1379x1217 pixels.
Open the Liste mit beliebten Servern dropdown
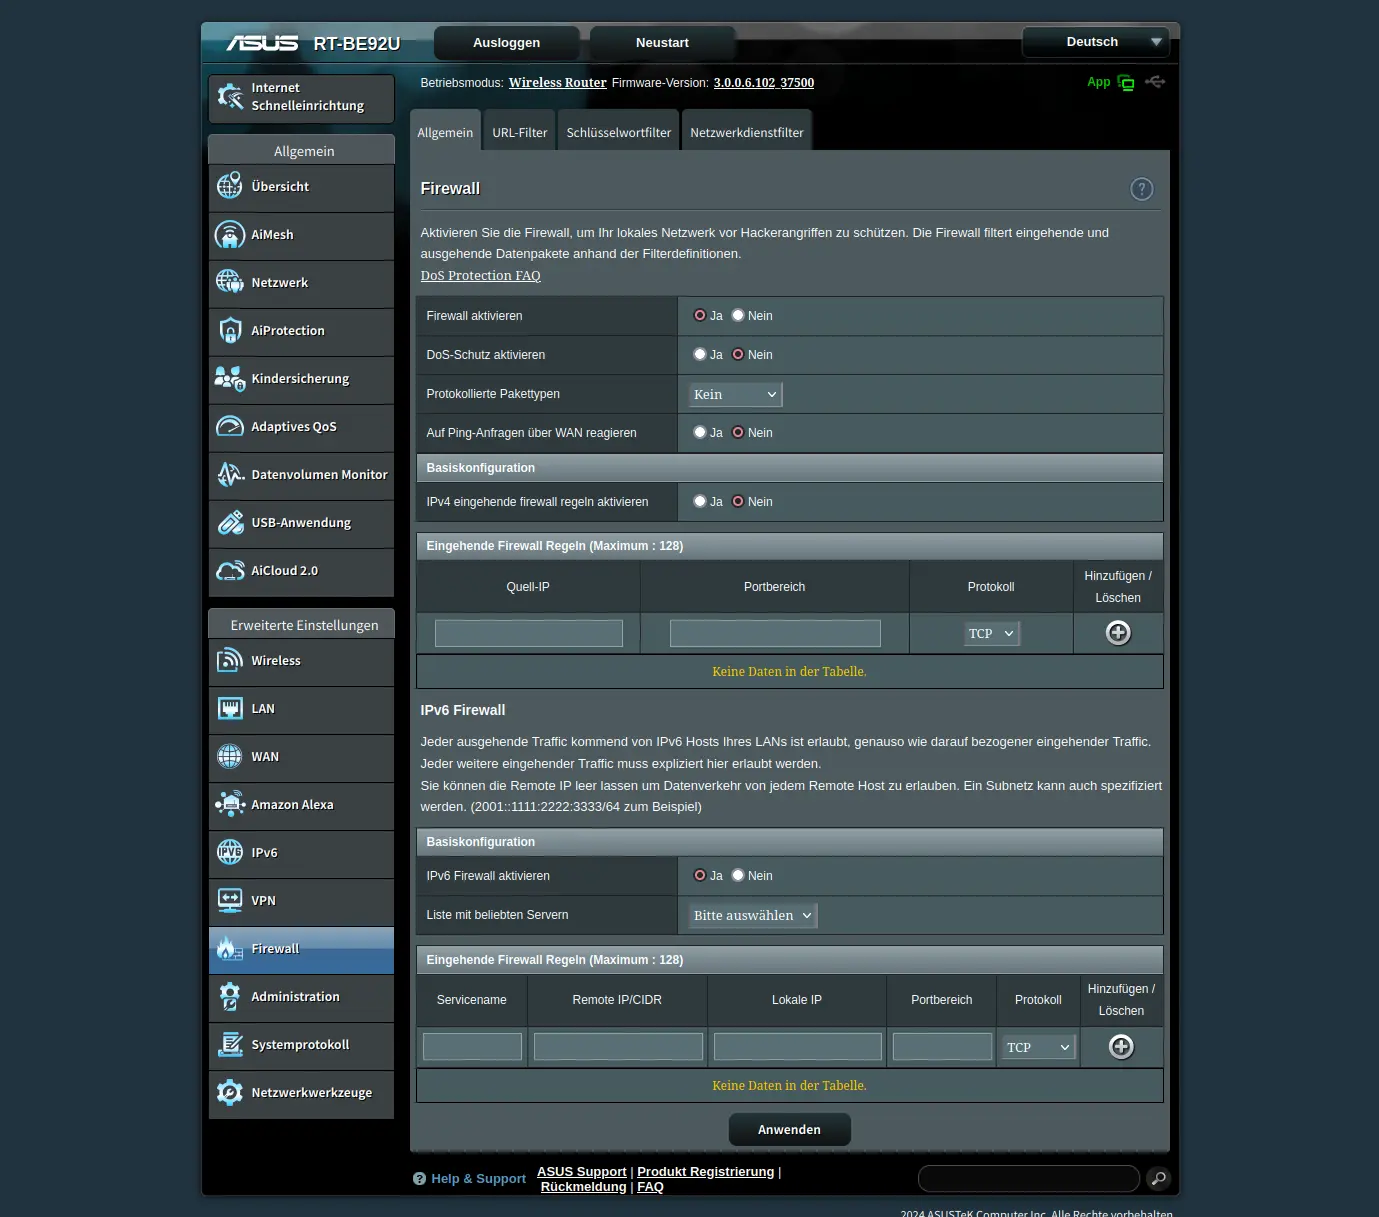753,916
